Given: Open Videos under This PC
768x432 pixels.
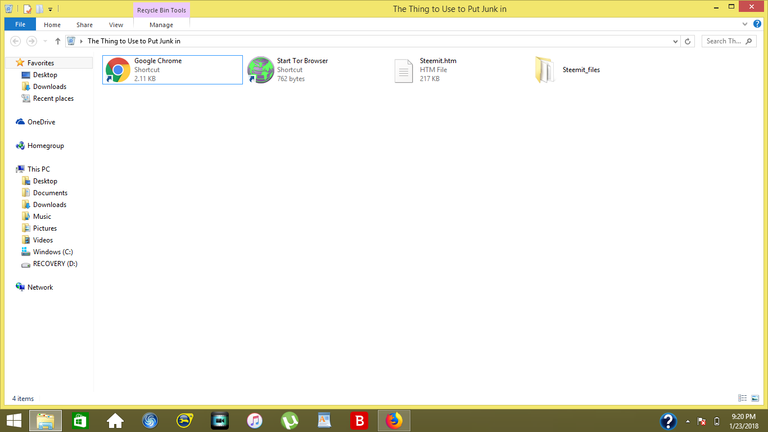Looking at the screenshot, I should (43, 240).
